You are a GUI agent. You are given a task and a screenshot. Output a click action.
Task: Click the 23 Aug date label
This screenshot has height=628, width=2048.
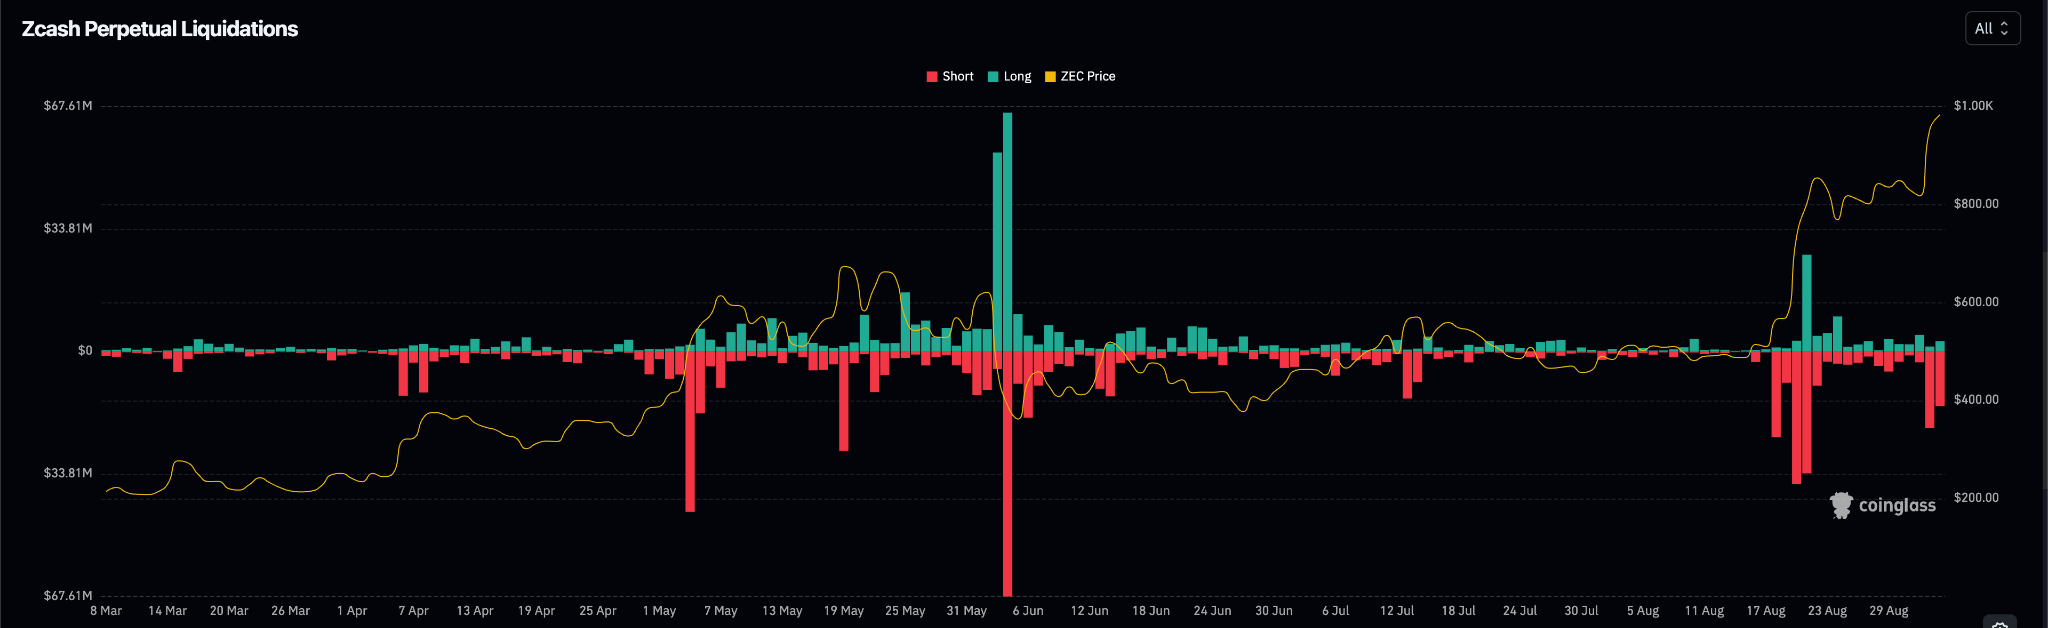coord(1827,611)
